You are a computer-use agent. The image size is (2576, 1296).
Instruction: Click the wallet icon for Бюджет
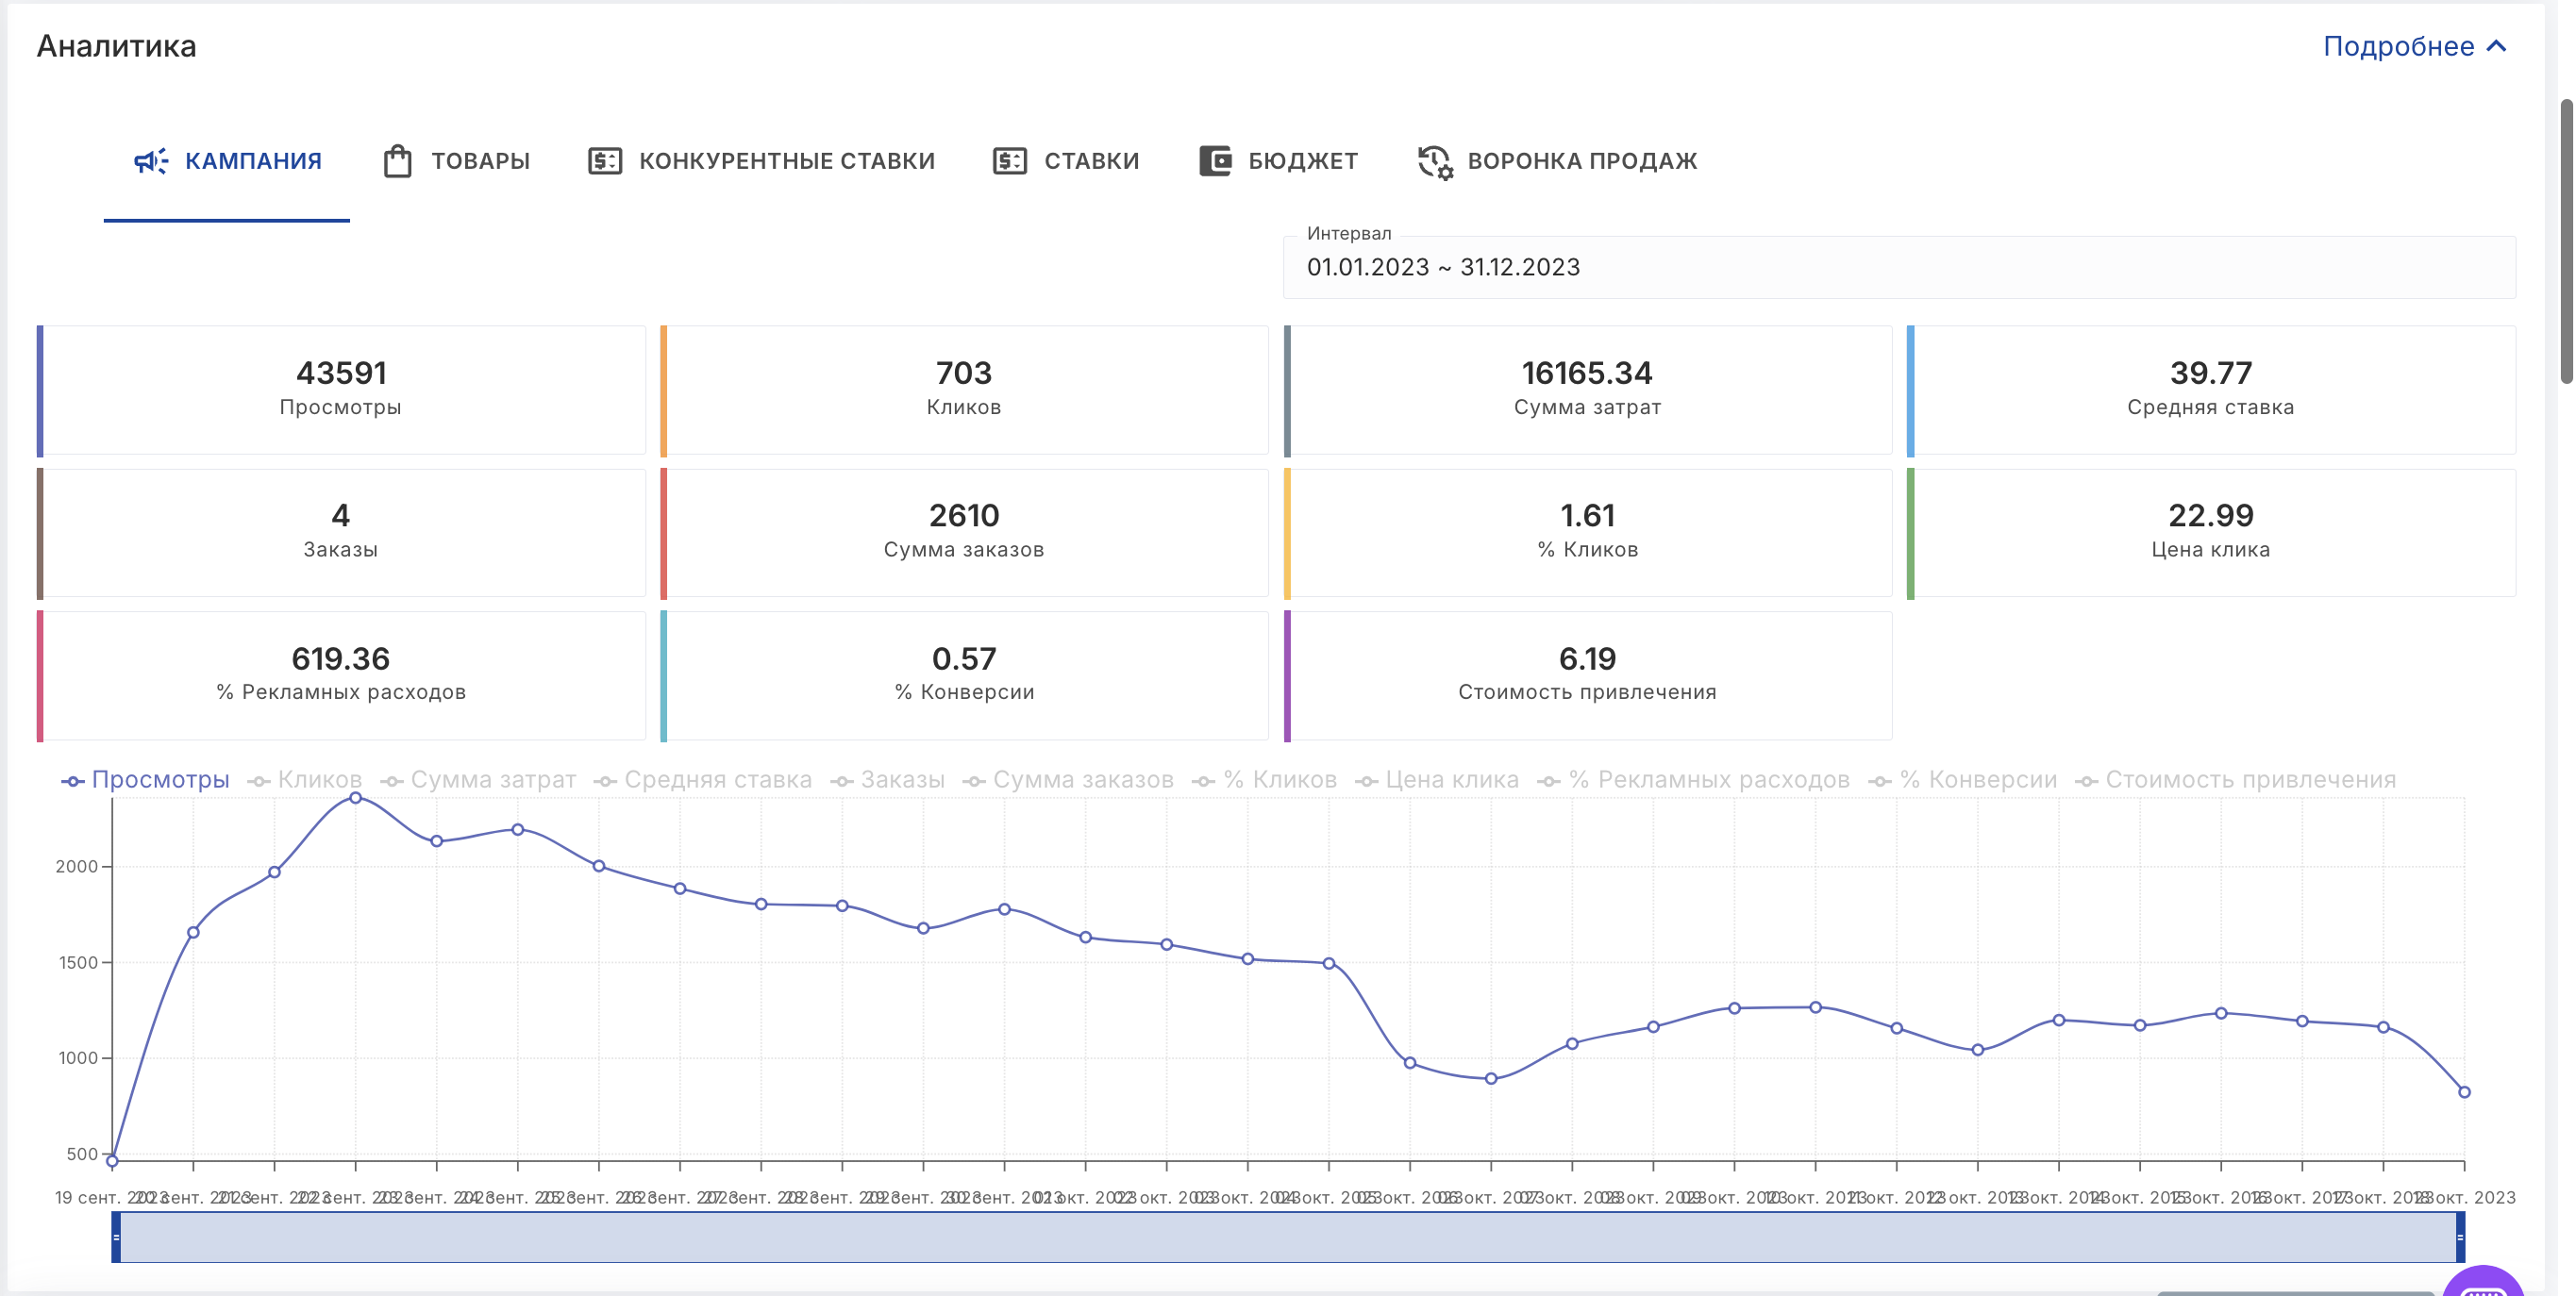tap(1215, 161)
